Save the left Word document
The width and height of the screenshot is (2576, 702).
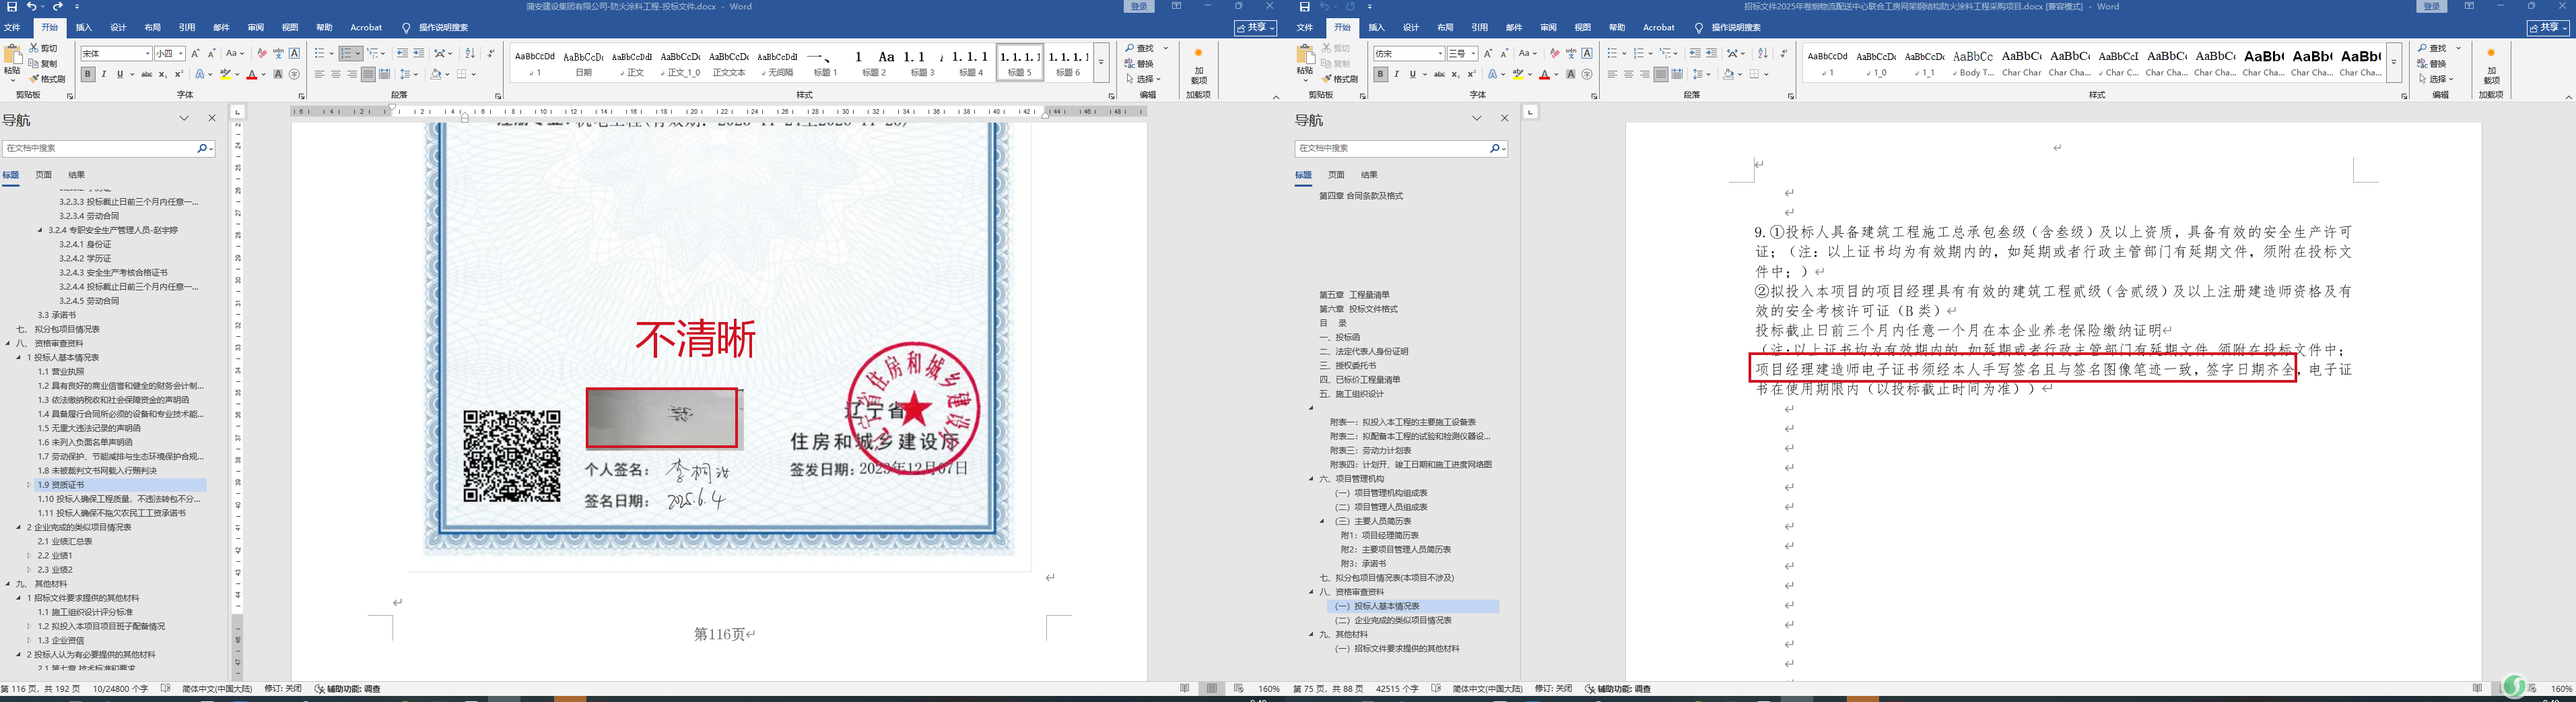[x=12, y=7]
